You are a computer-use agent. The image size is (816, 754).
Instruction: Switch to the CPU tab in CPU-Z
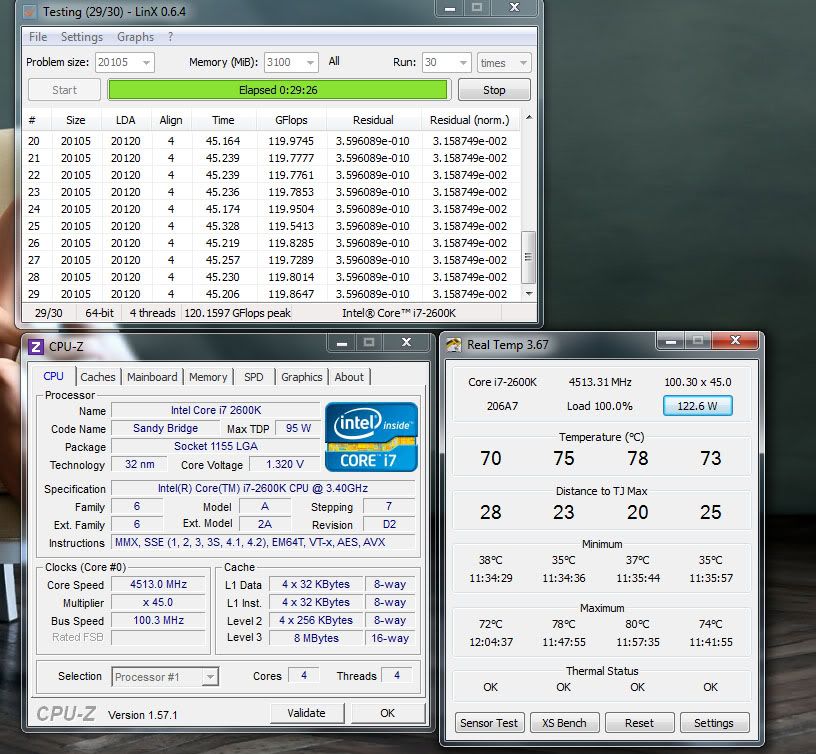(54, 376)
